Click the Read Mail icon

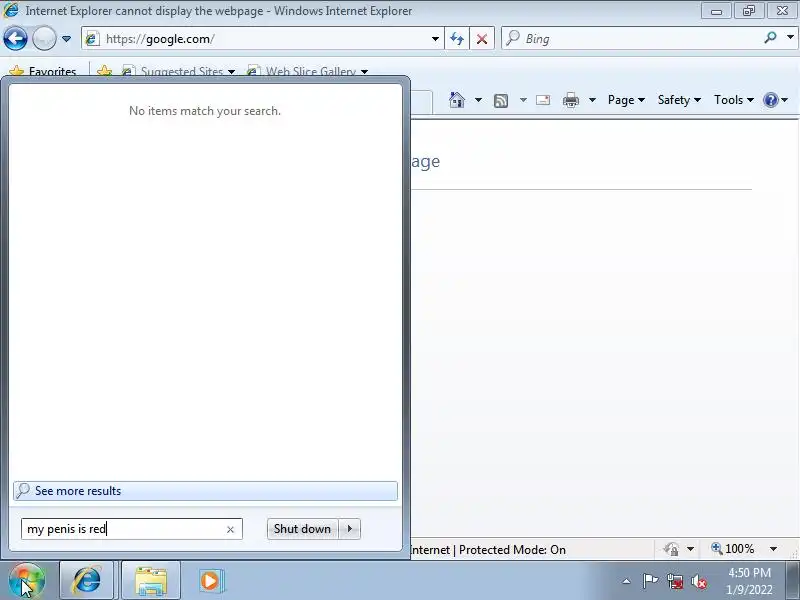(x=543, y=100)
